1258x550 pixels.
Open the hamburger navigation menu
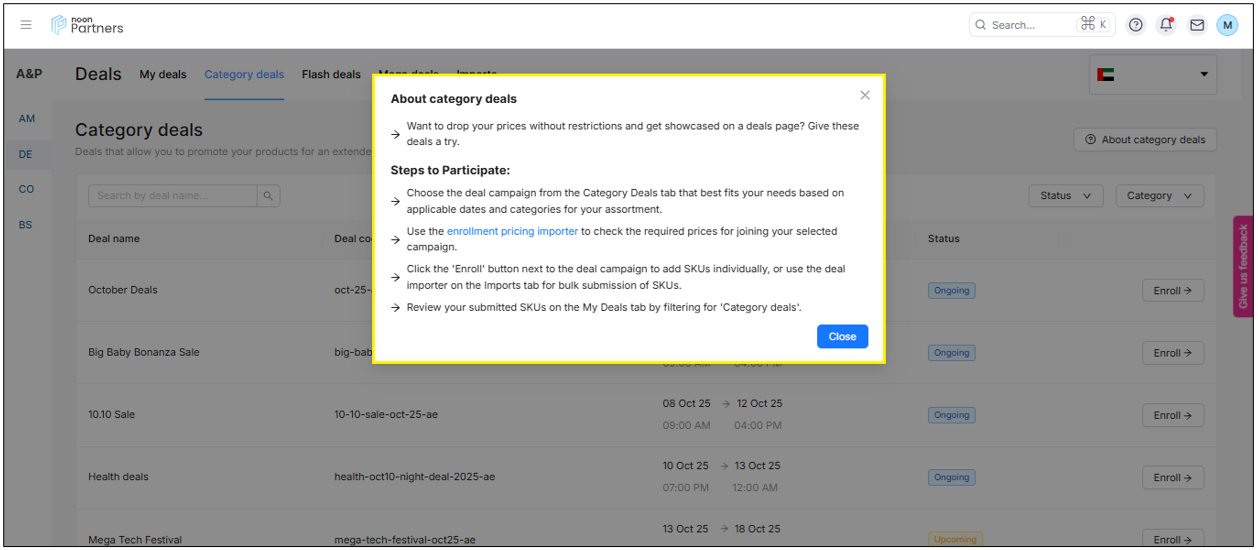point(26,25)
